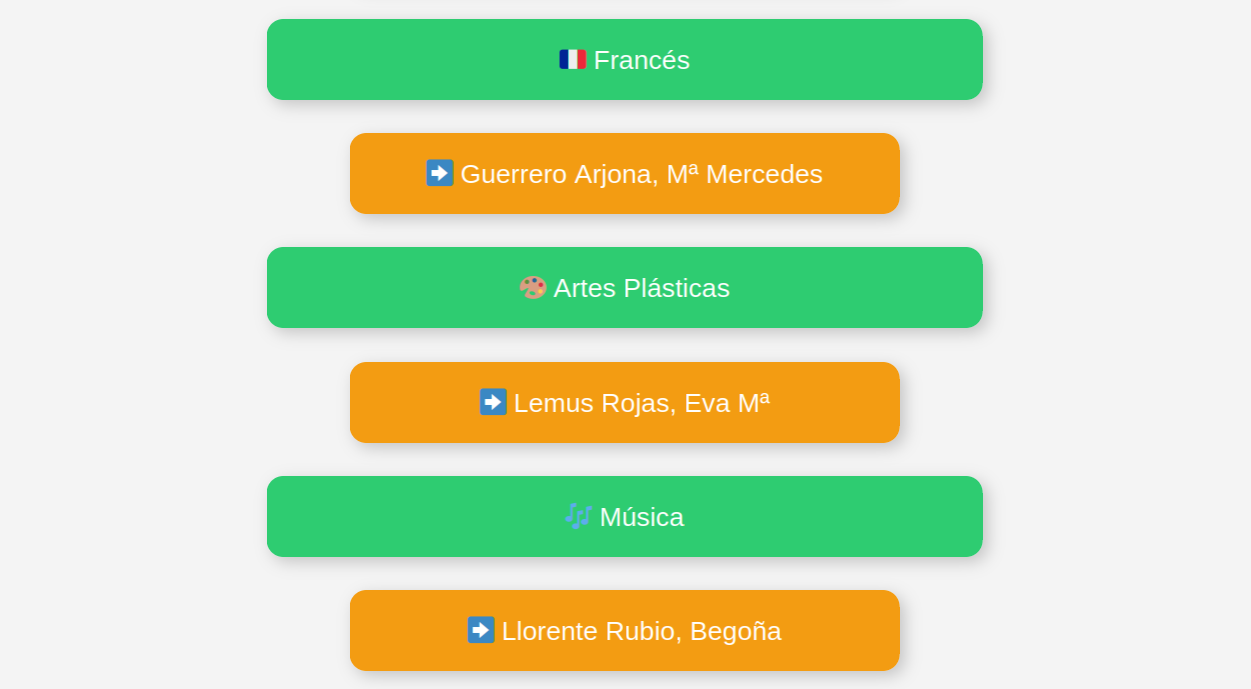Open the Artes Plásticas subject button
Screen dimensions: 1251x689
pyautogui.click(x=625, y=287)
